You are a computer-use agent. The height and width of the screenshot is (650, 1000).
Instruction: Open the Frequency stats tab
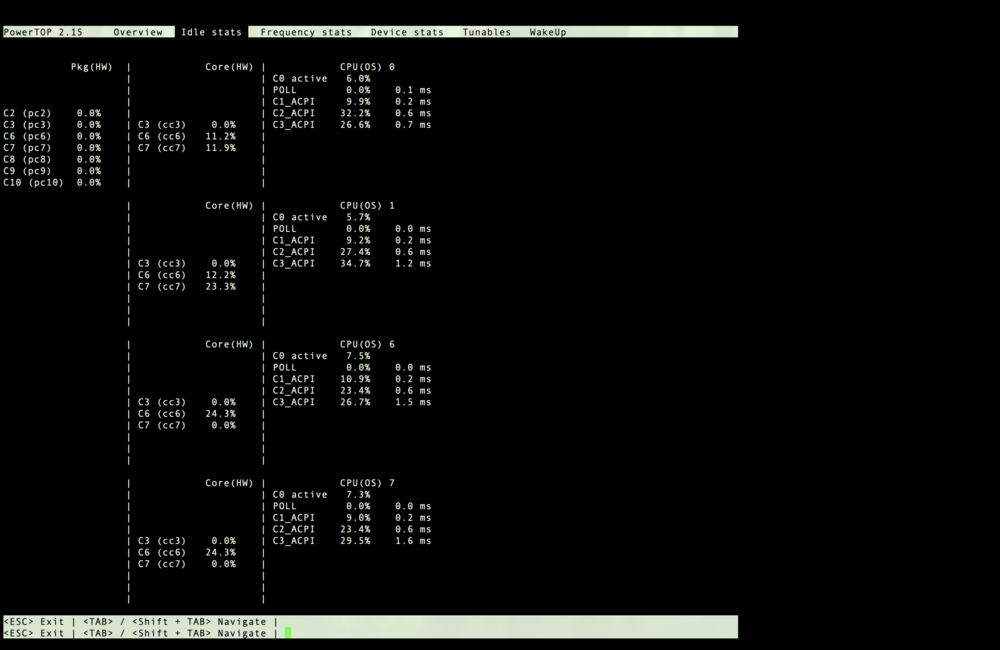[x=305, y=32]
